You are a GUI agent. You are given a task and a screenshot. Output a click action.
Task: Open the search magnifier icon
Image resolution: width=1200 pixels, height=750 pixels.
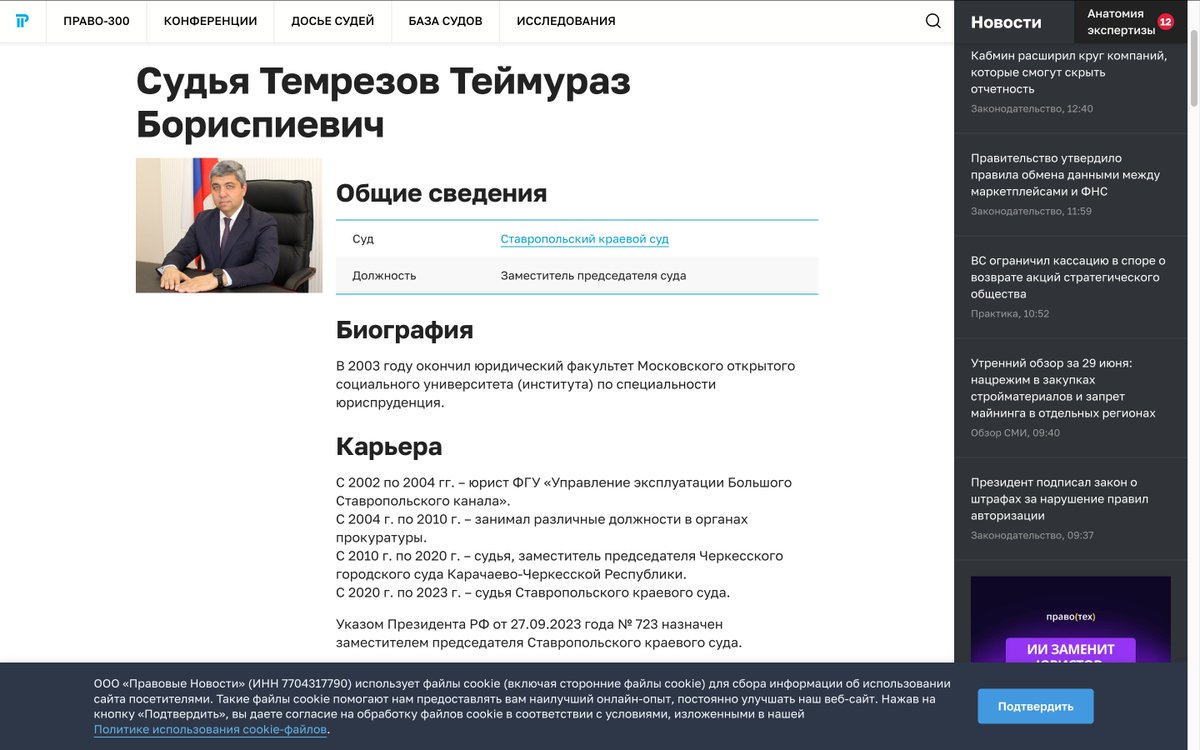[933, 21]
